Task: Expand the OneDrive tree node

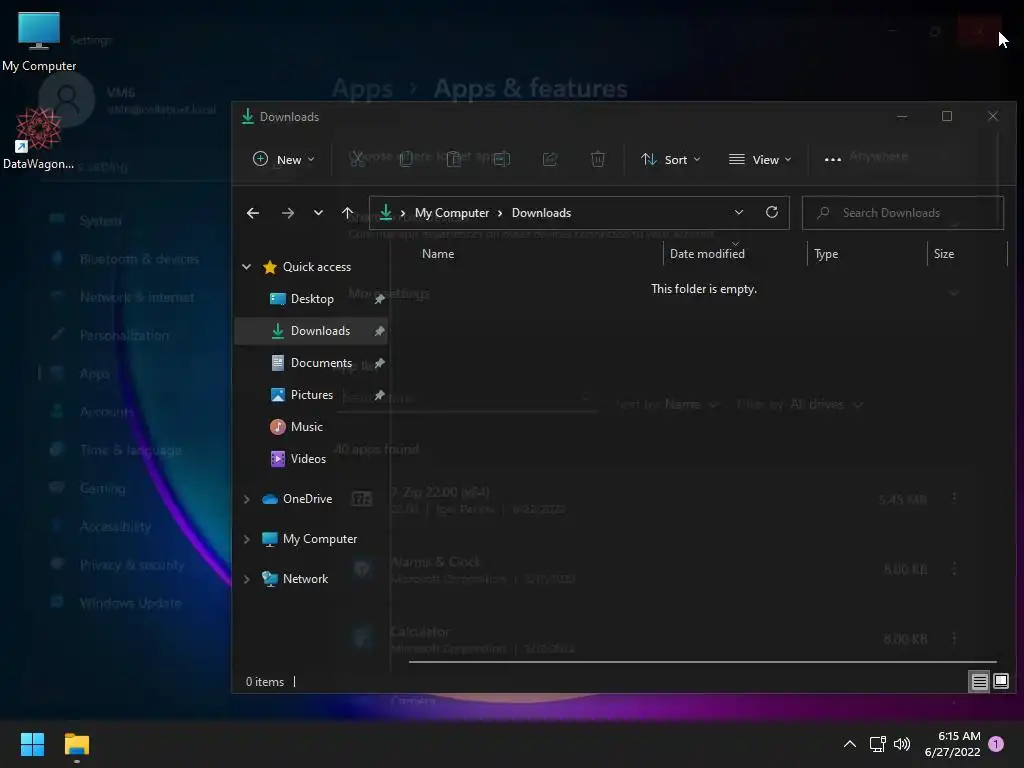Action: 246,499
